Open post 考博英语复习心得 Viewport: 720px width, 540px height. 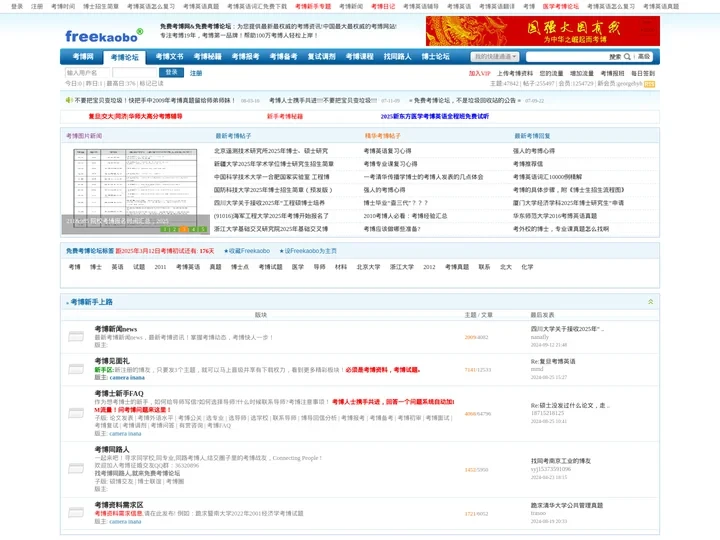(x=387, y=151)
